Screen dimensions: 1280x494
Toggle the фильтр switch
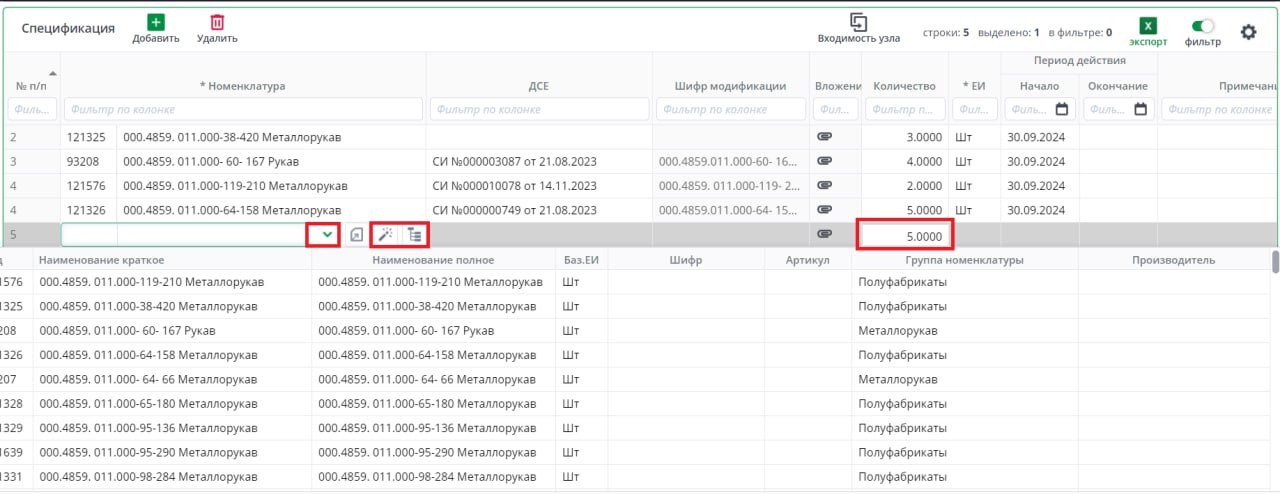tap(1203, 27)
